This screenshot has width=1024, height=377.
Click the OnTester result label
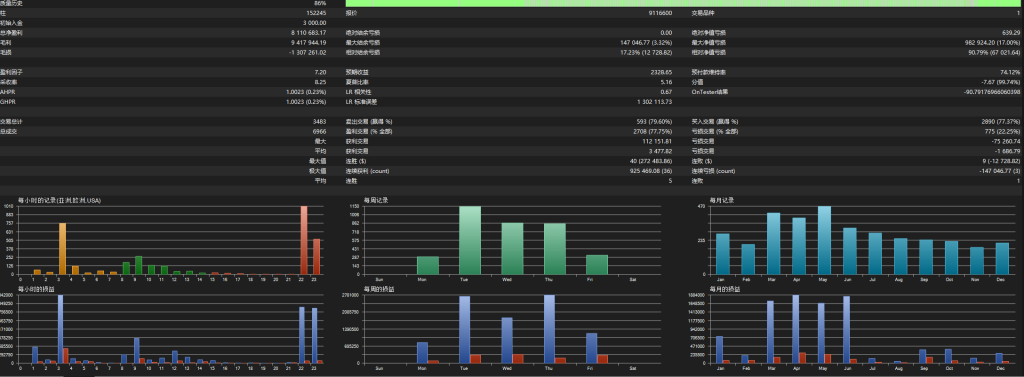709,91
